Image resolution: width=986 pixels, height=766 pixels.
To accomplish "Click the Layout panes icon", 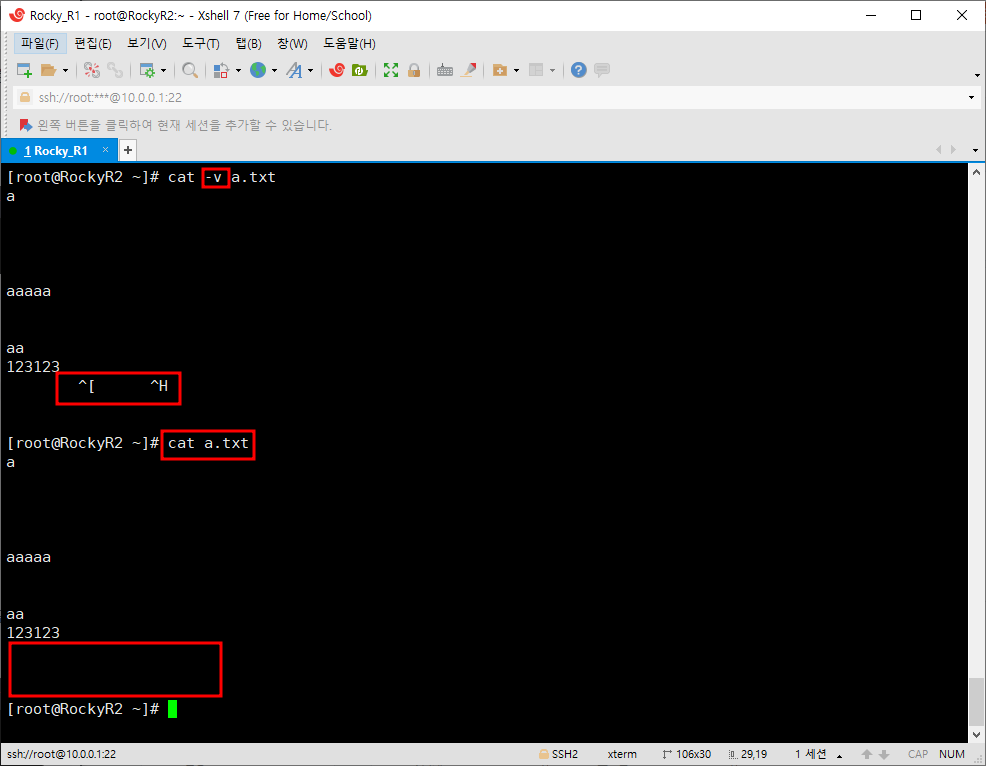I will click(x=536, y=70).
